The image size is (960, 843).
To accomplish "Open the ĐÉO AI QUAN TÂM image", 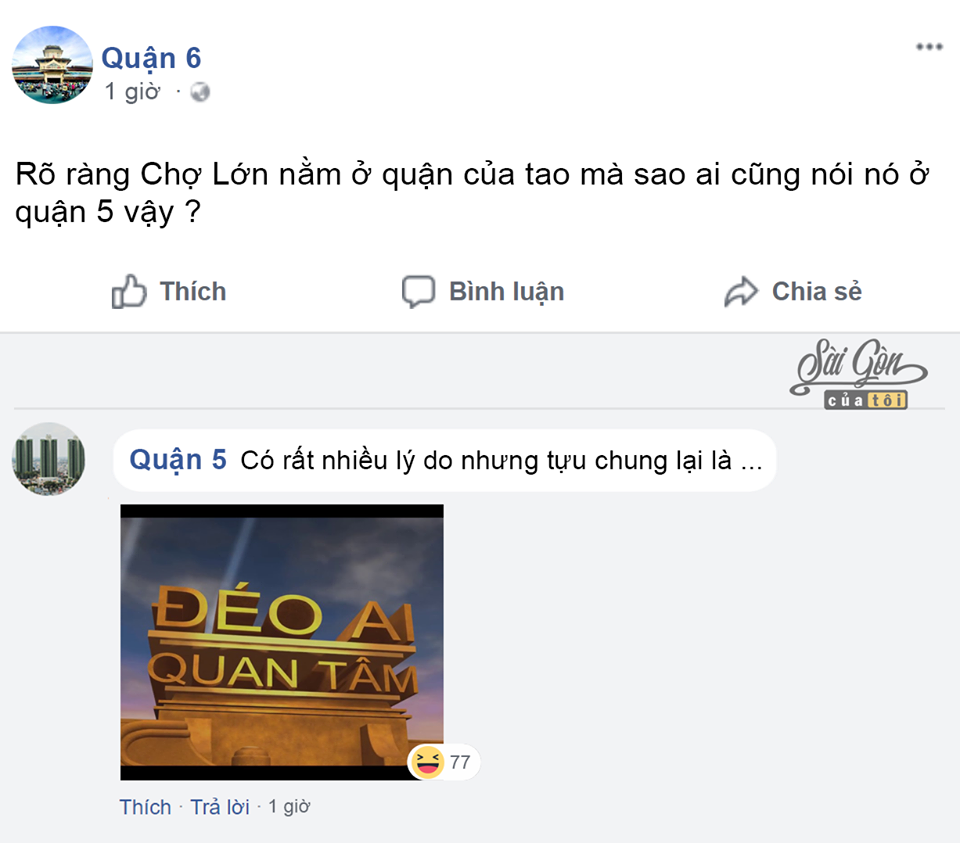I will 282,642.
